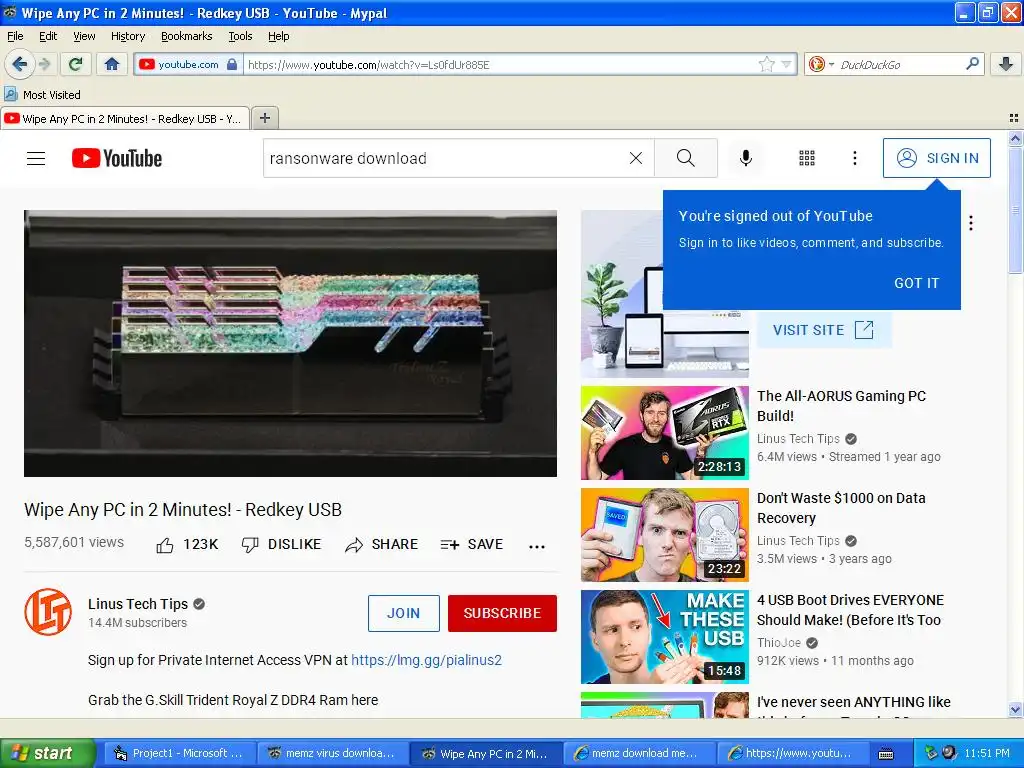Click the video player
The width and height of the screenshot is (1024, 768).
coord(291,344)
